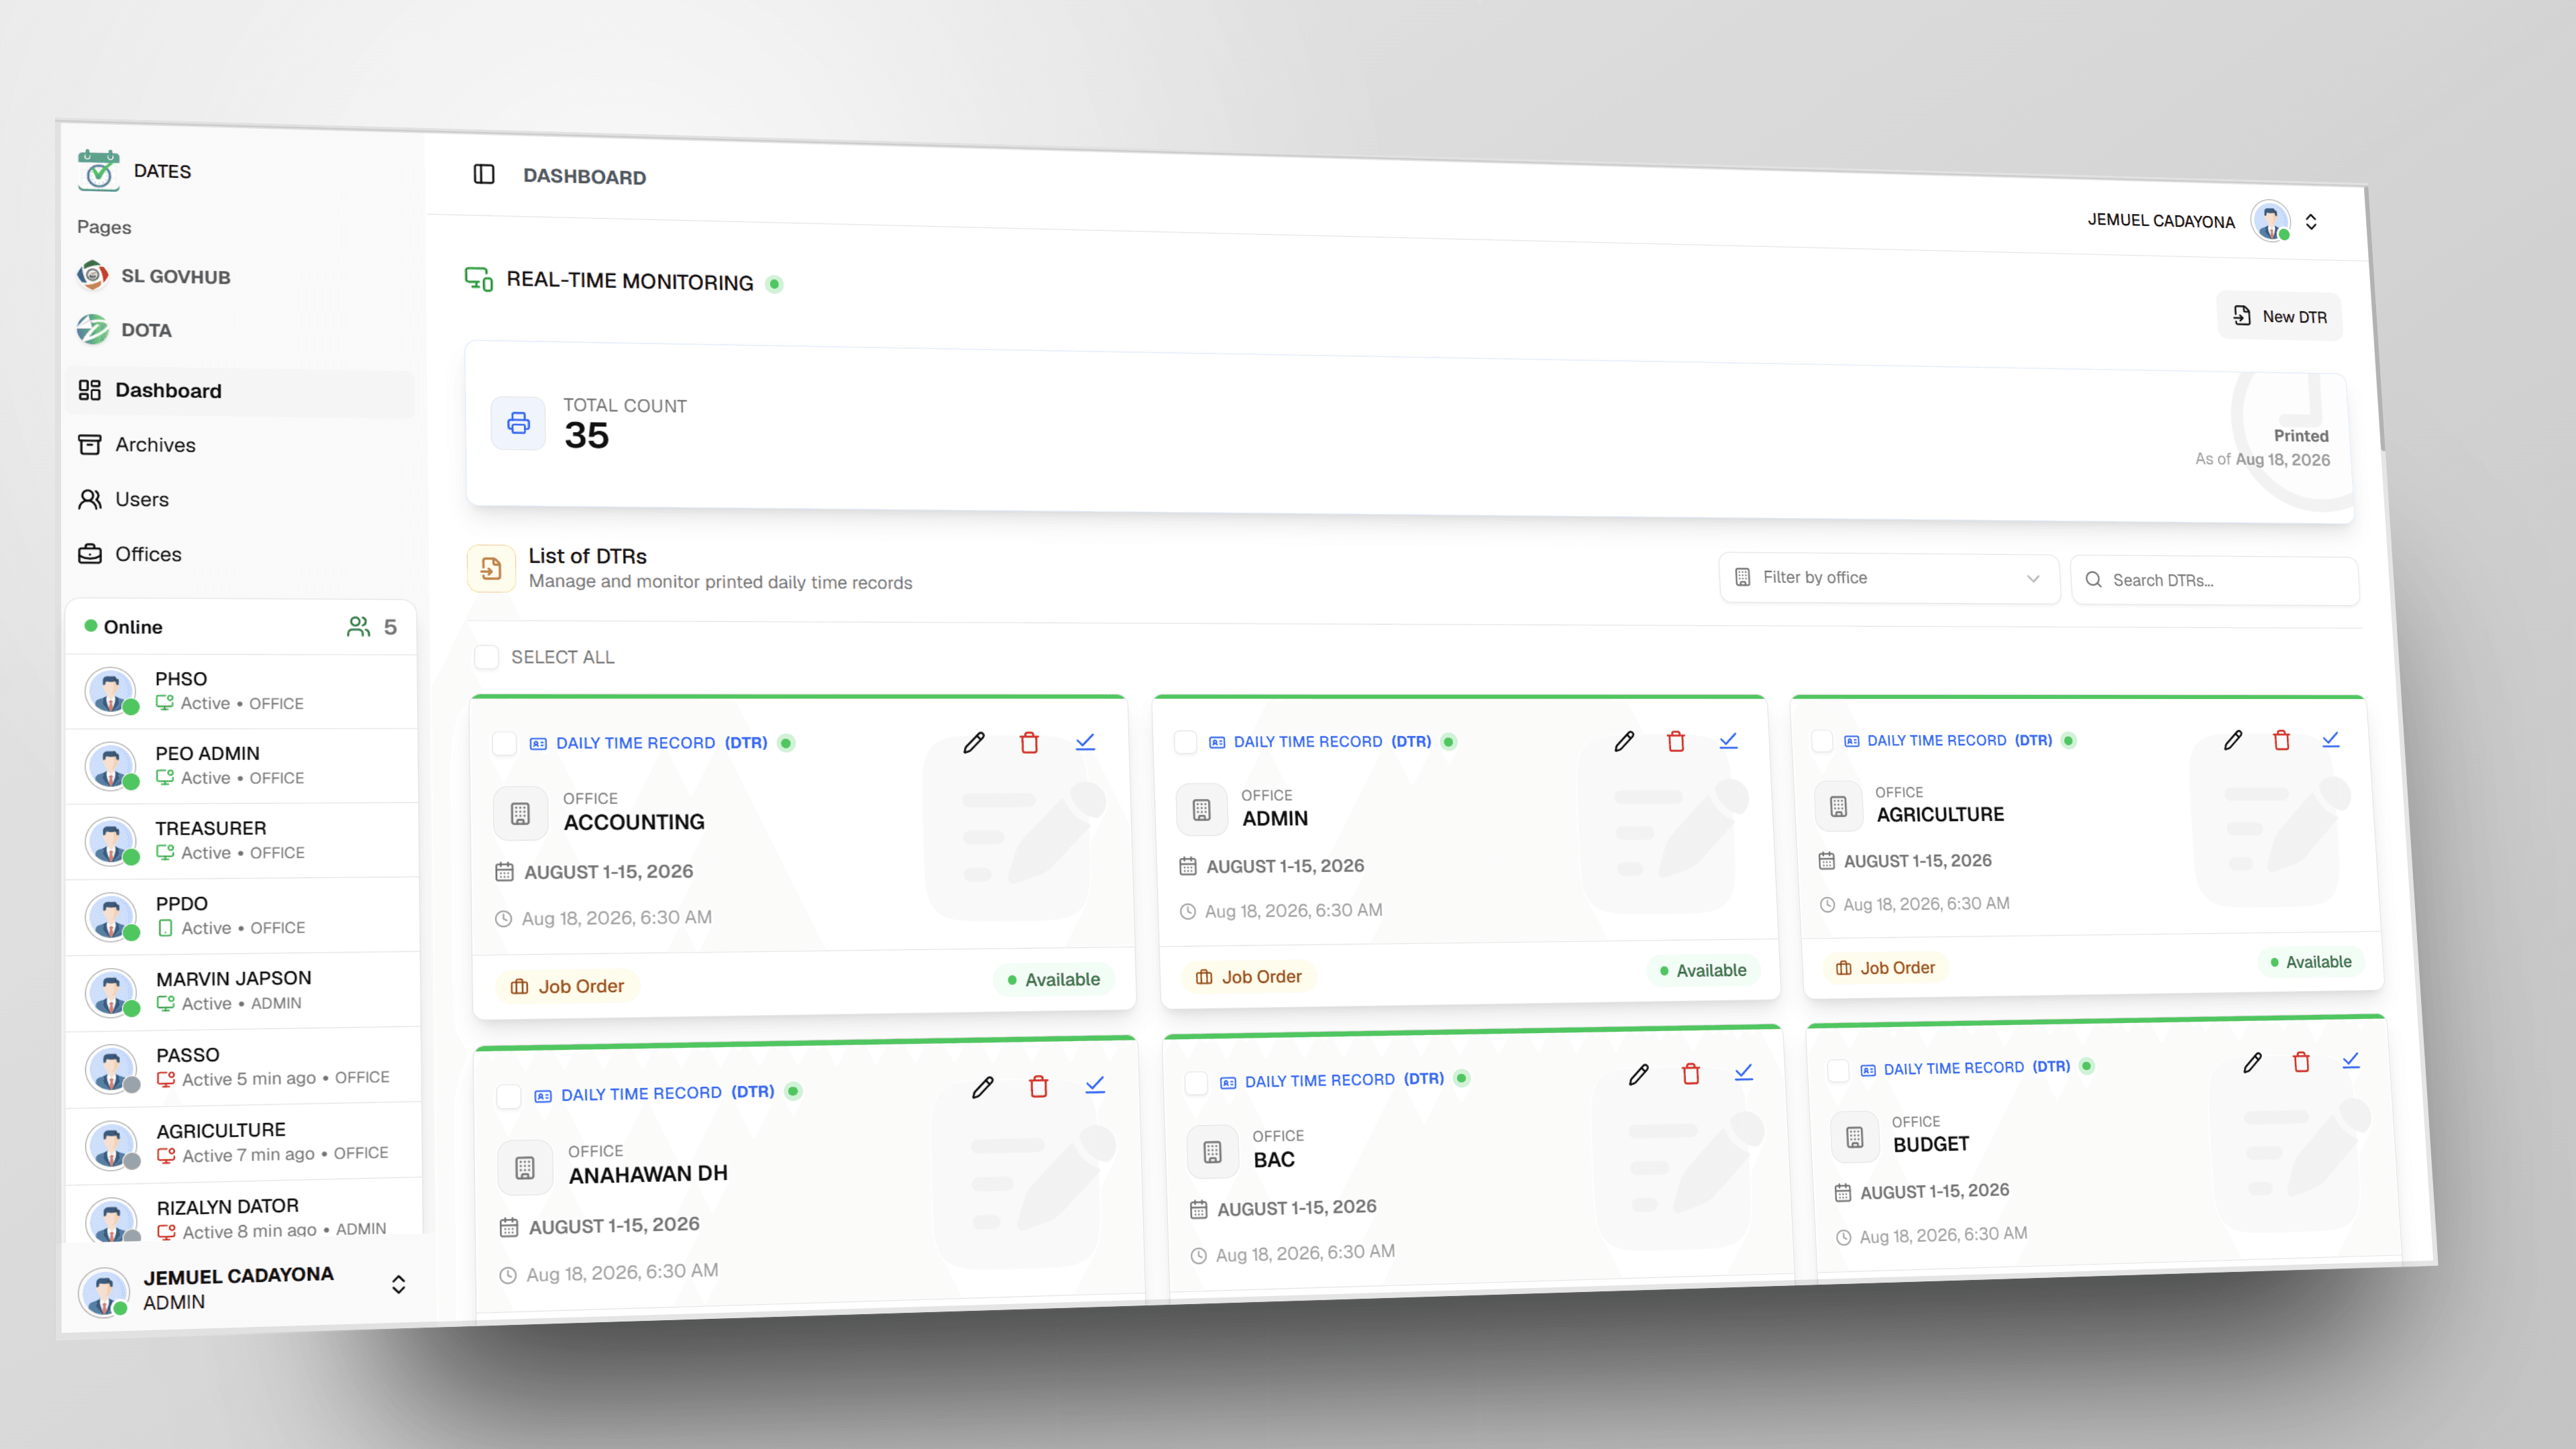This screenshot has height=1449, width=2576.
Task: Select MARVIN JAPSON in online list
Action: click(x=244, y=990)
